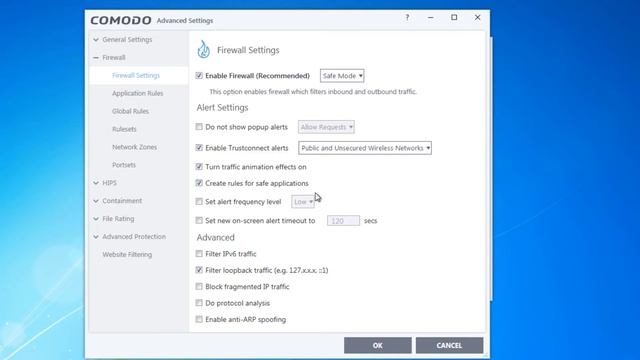Expand General Settings section
This screenshot has width=640, height=360.
[96, 40]
